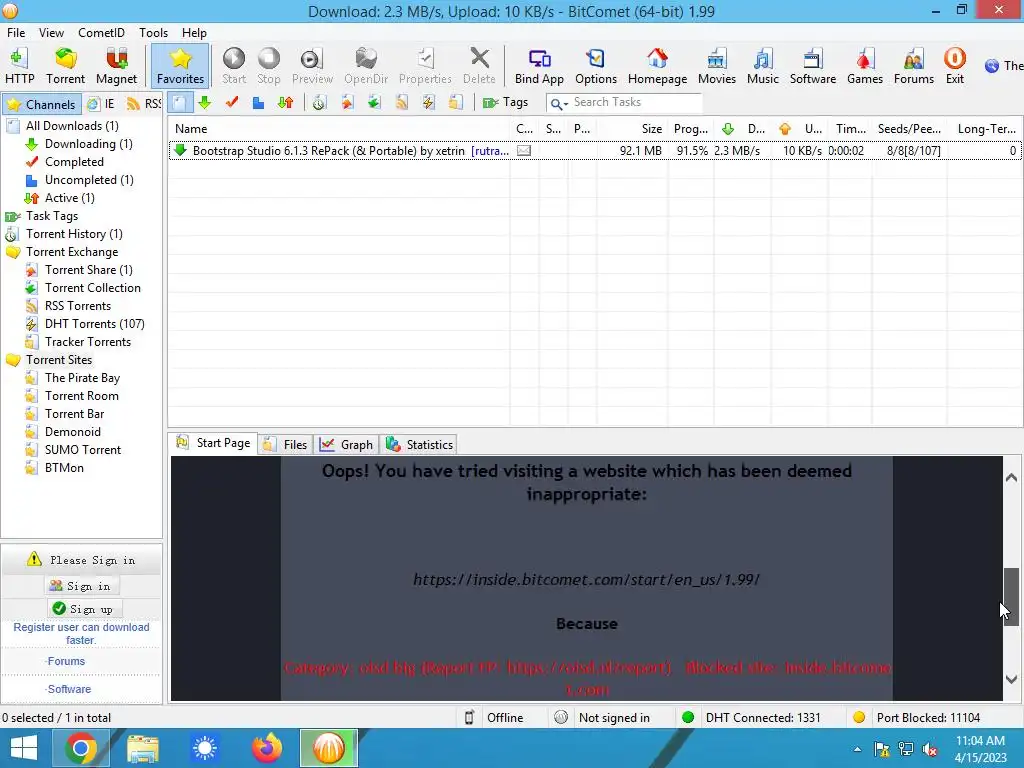The width and height of the screenshot is (1024, 768).
Task: Sort tasks by Size column
Action: click(633, 129)
